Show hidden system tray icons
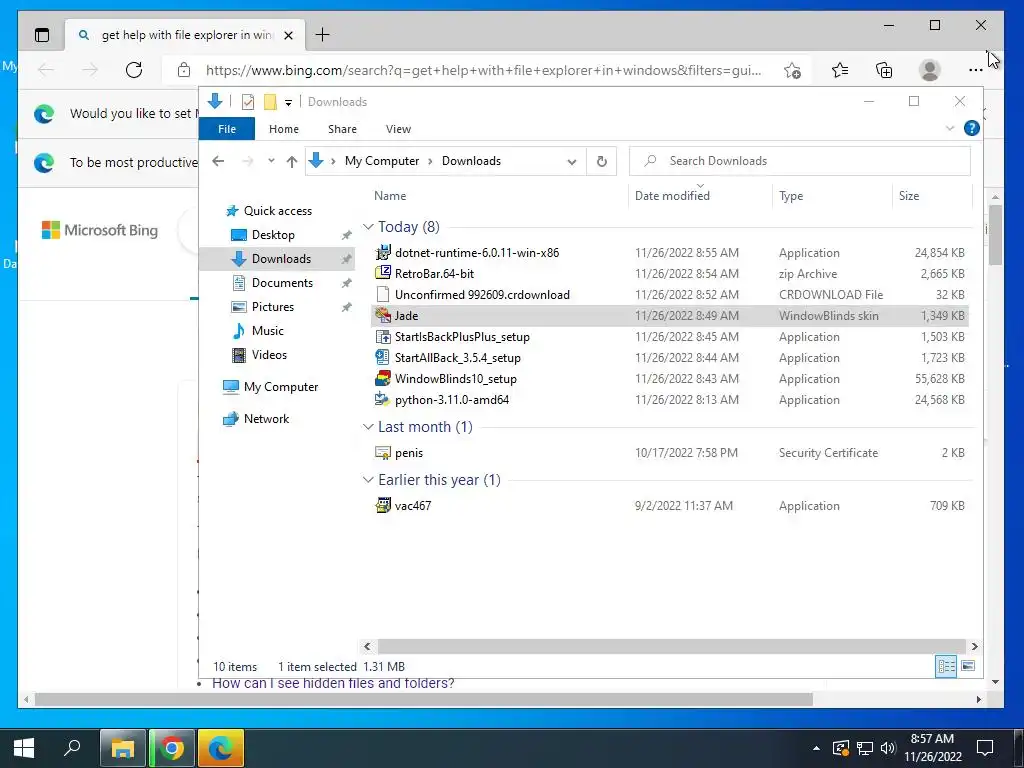1024x768 pixels. (x=816, y=748)
